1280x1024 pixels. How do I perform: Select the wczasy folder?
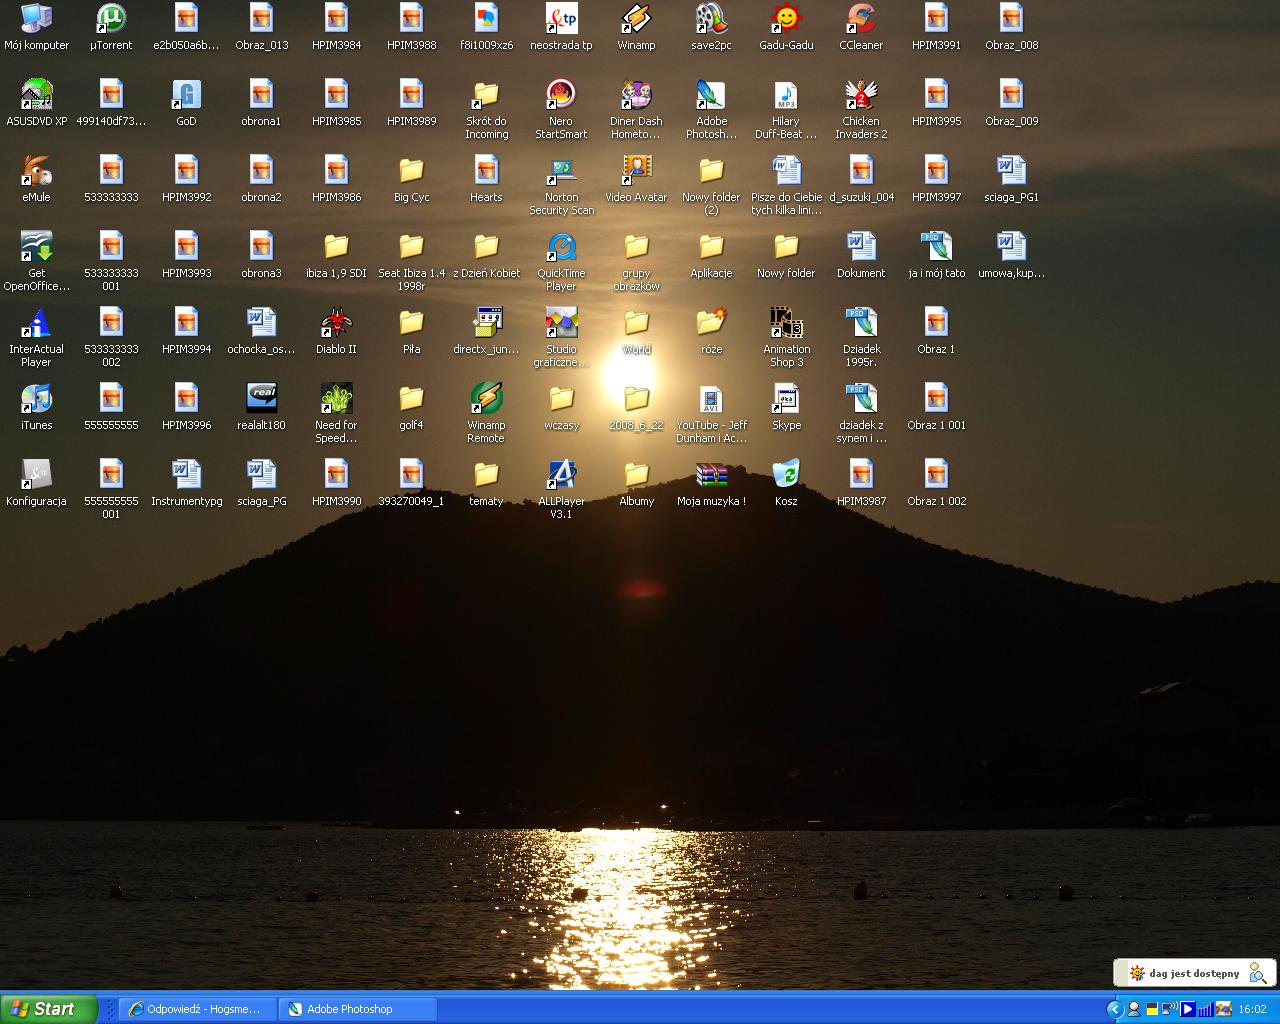(x=561, y=407)
